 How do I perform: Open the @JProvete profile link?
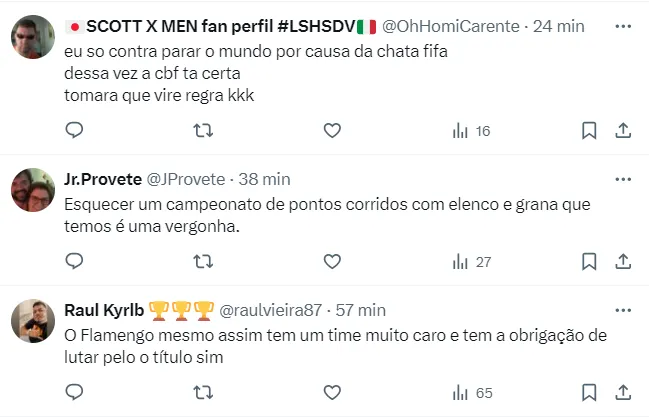click(x=188, y=180)
